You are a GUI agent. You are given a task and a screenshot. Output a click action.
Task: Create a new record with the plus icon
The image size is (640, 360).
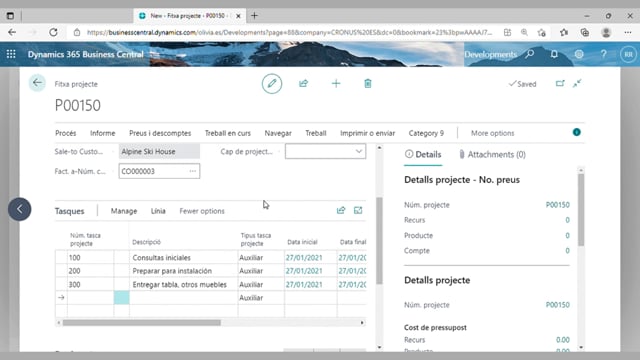[336, 84]
